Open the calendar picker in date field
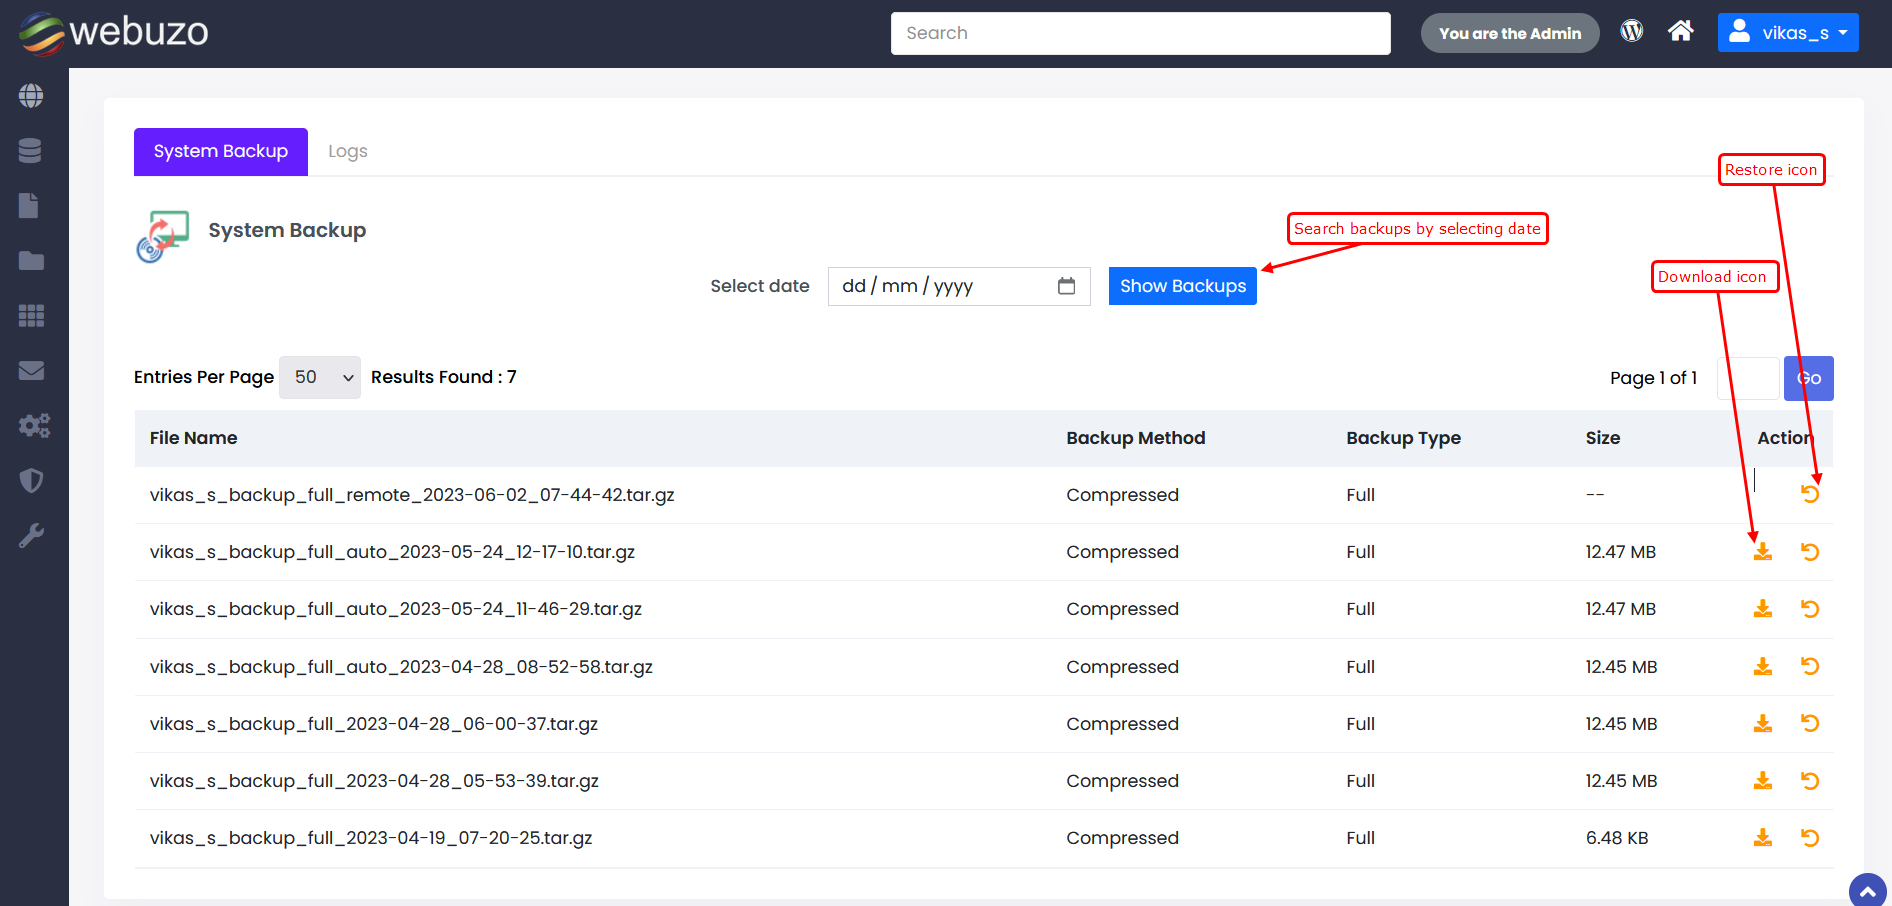 coord(1066,287)
